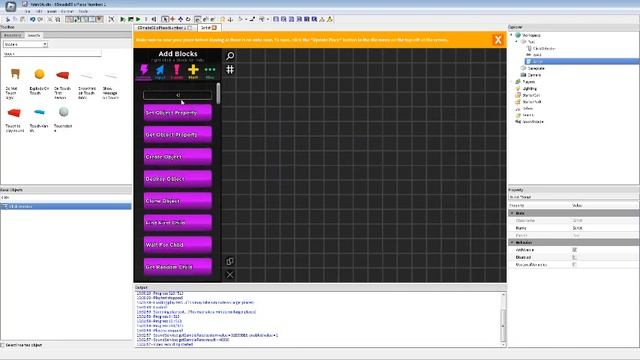Select the blue arrow block category
This screenshot has height=360, width=640.
coord(160,70)
